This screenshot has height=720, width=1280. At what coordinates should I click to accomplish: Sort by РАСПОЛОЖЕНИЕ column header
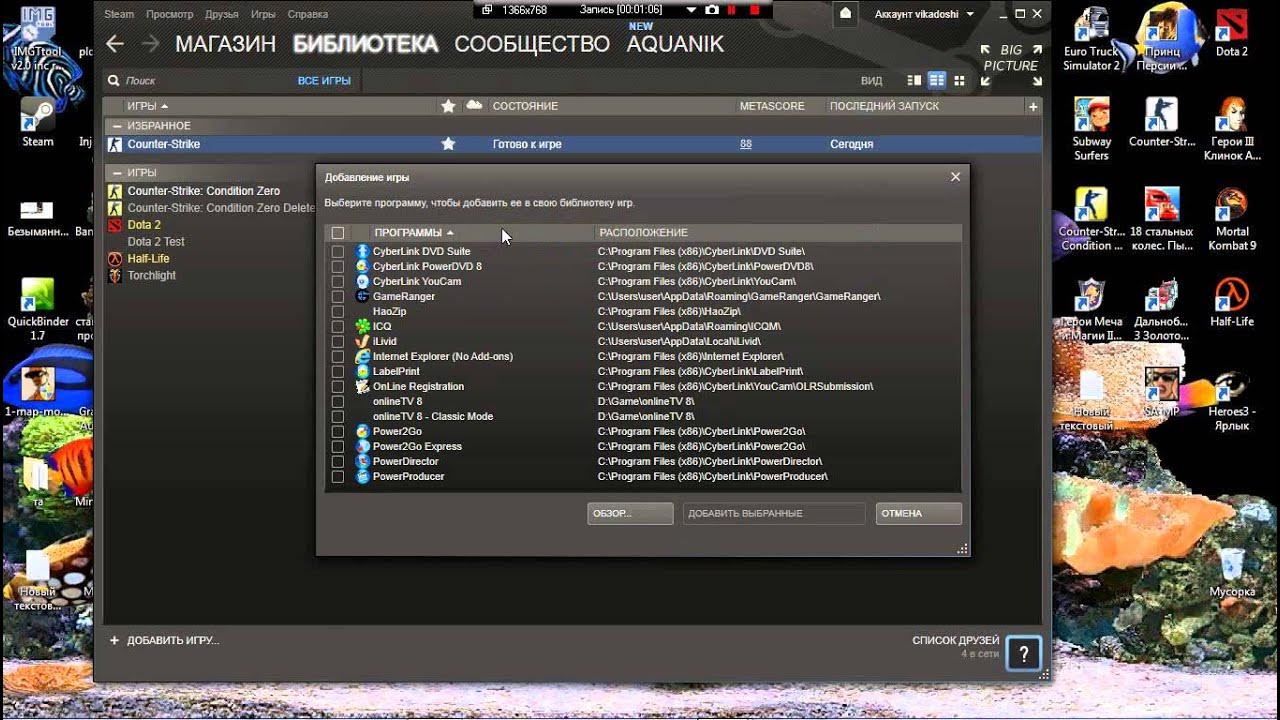tap(644, 233)
